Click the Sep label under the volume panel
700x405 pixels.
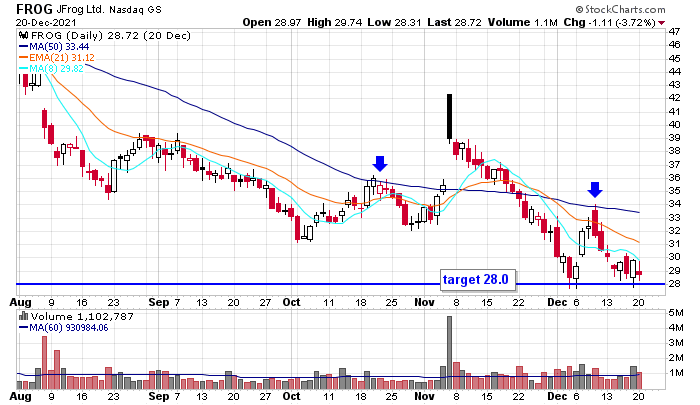pyautogui.click(x=158, y=396)
